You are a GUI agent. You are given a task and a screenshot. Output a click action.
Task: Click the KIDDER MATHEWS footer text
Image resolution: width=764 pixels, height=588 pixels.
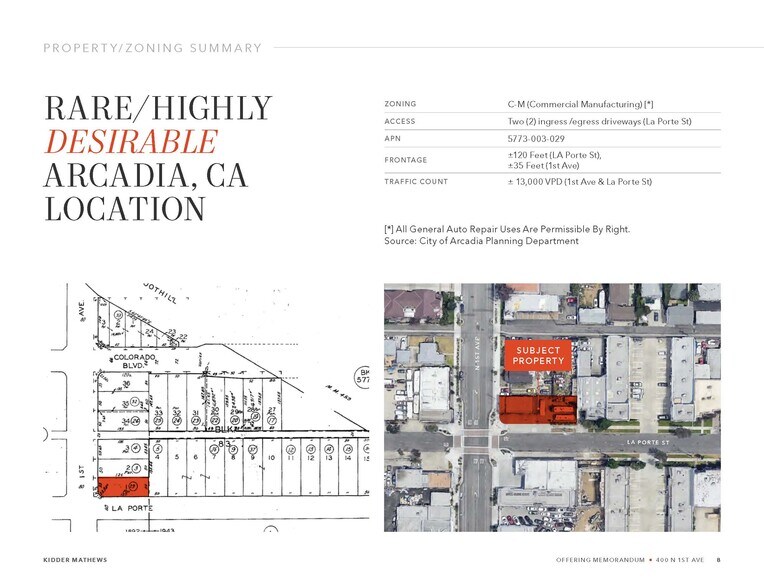click(75, 560)
